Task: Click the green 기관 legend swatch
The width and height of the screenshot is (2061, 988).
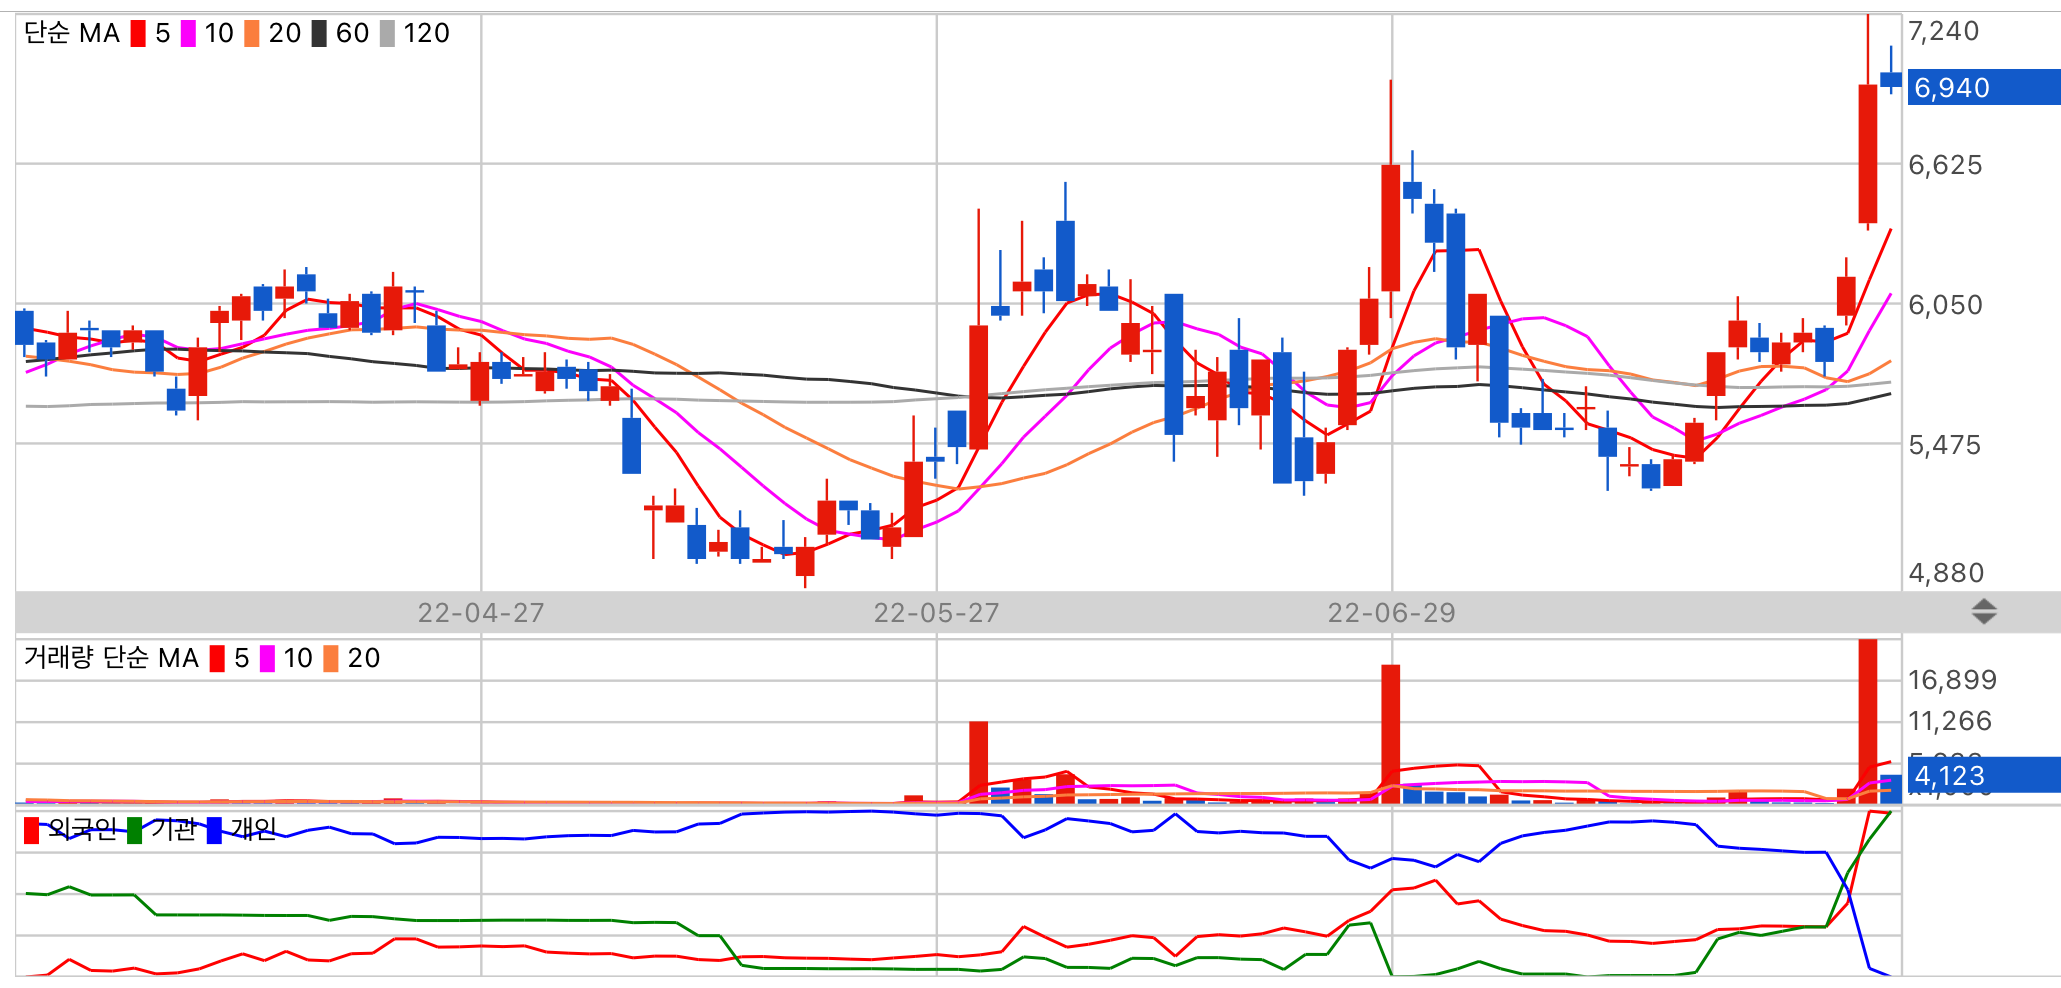Action: 135,830
